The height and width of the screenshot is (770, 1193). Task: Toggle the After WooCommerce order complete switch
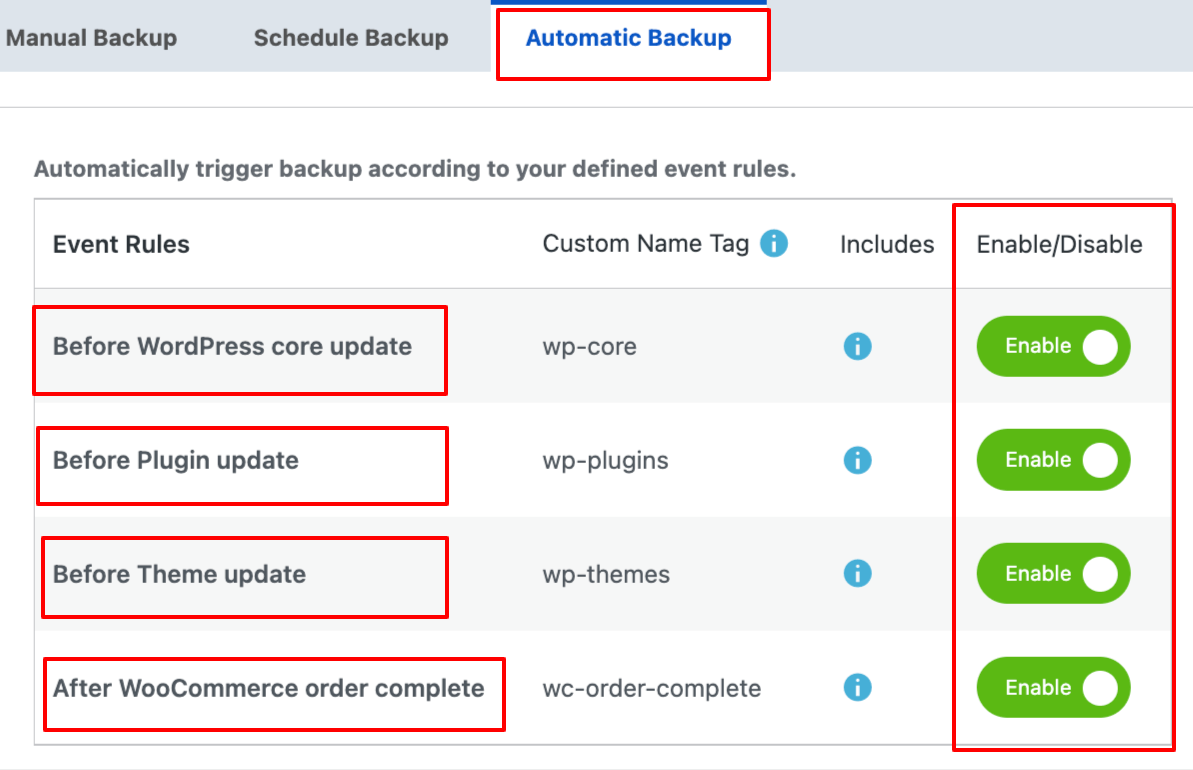coord(1053,687)
